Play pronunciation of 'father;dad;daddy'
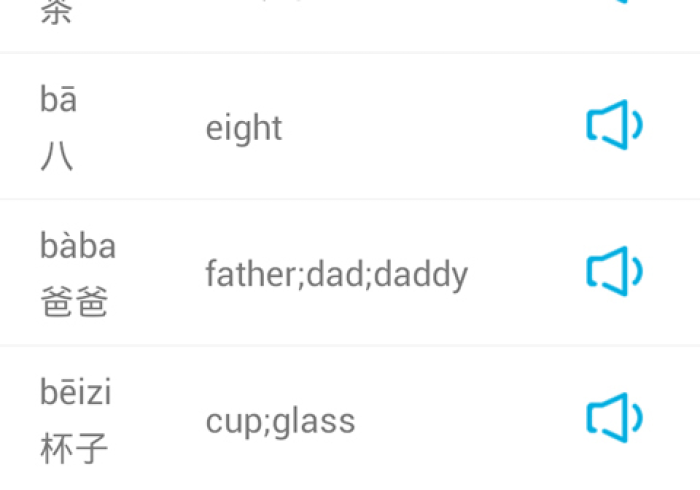Viewport: 700px width, 490px height. pos(613,272)
